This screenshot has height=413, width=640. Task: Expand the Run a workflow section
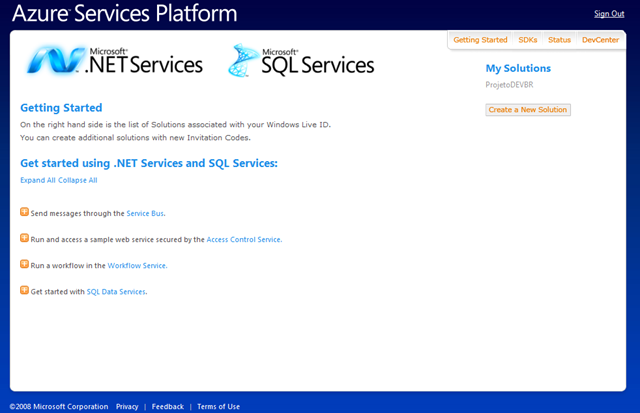pos(24,264)
